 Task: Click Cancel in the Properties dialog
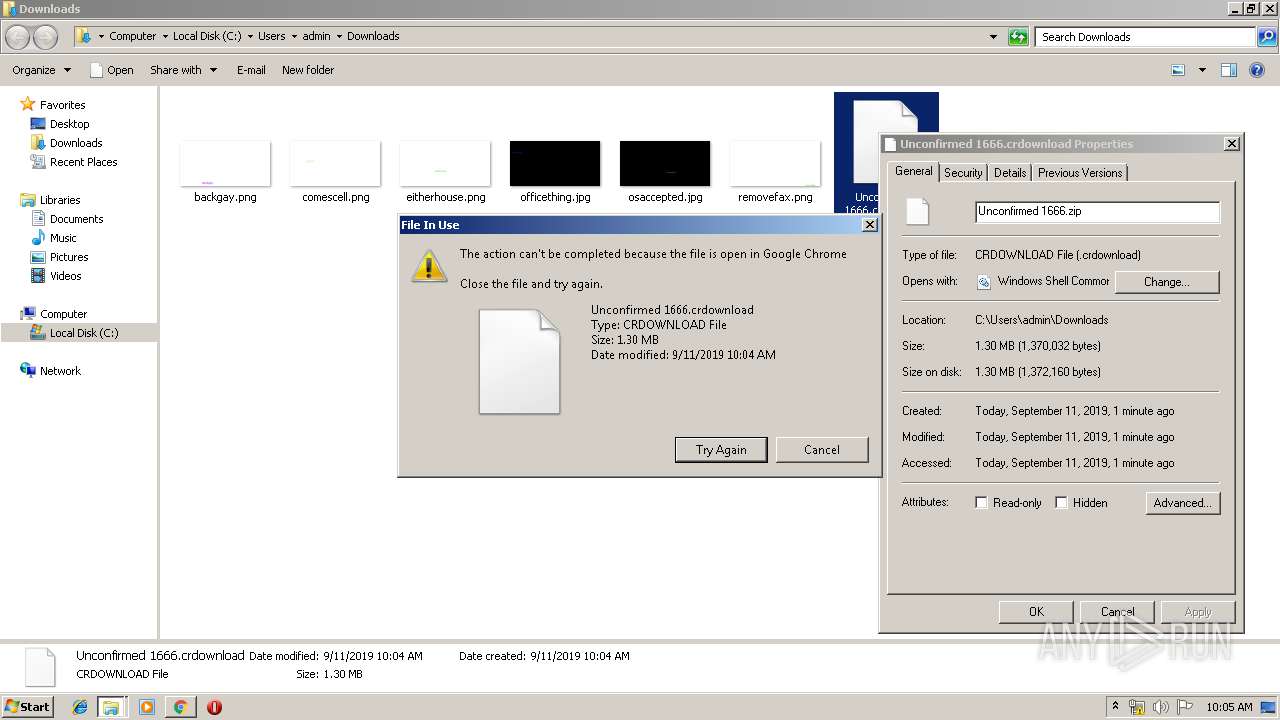1117,612
